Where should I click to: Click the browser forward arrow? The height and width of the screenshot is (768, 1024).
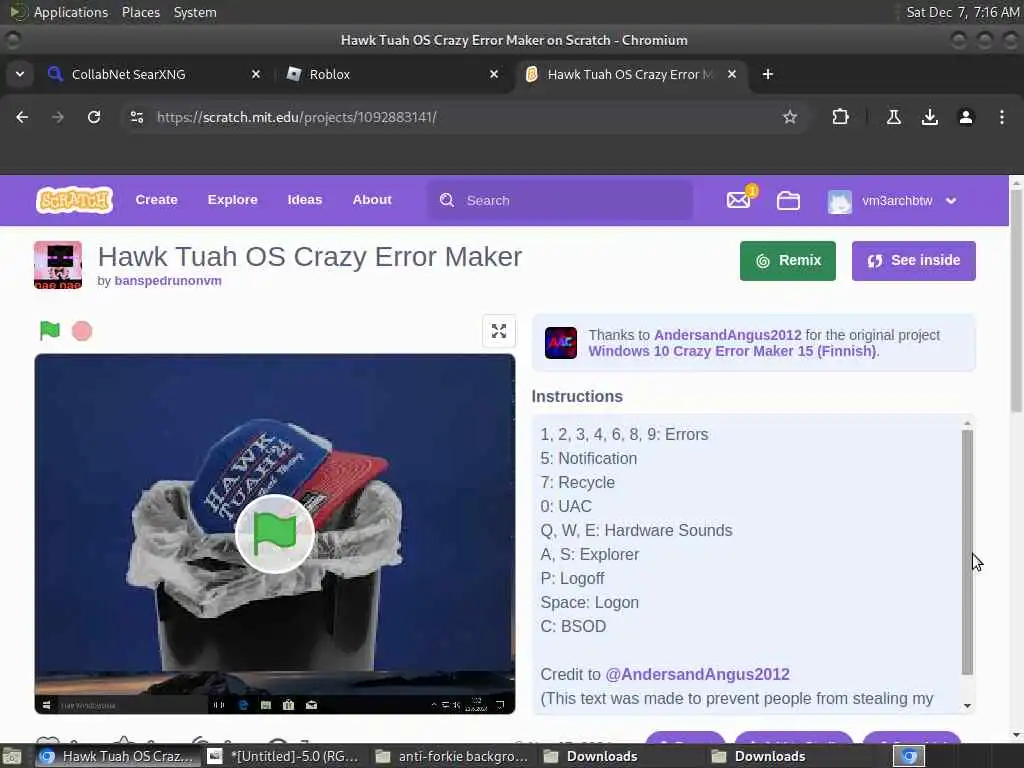click(x=58, y=117)
